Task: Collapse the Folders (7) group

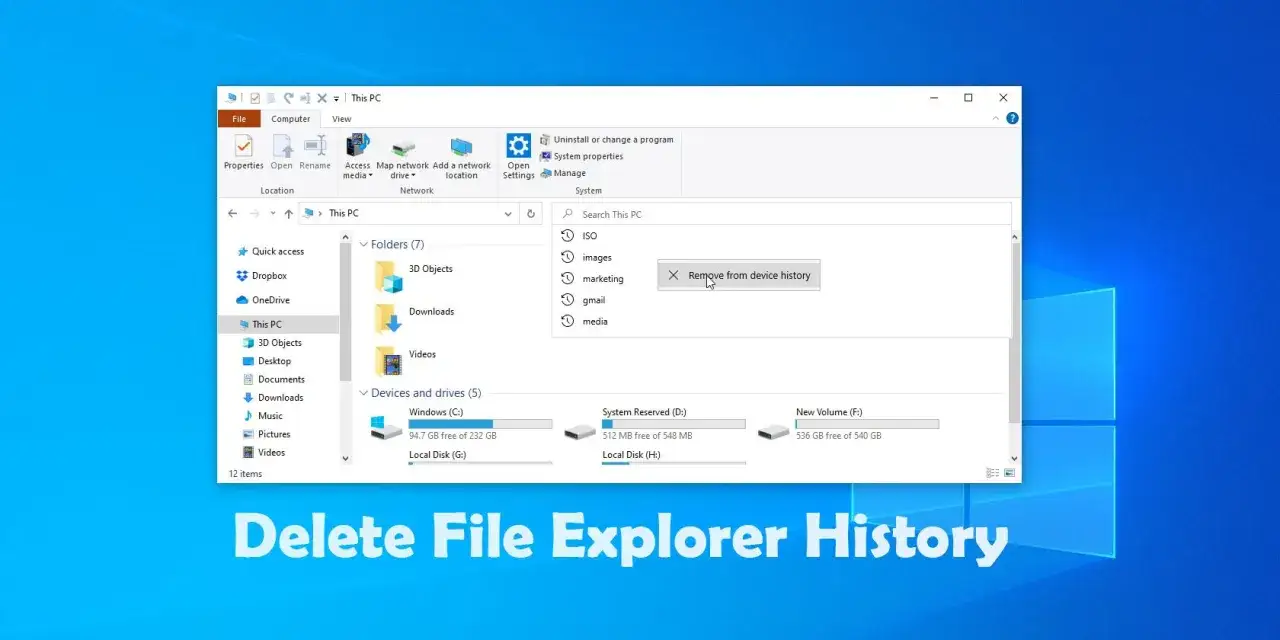Action: pos(364,244)
